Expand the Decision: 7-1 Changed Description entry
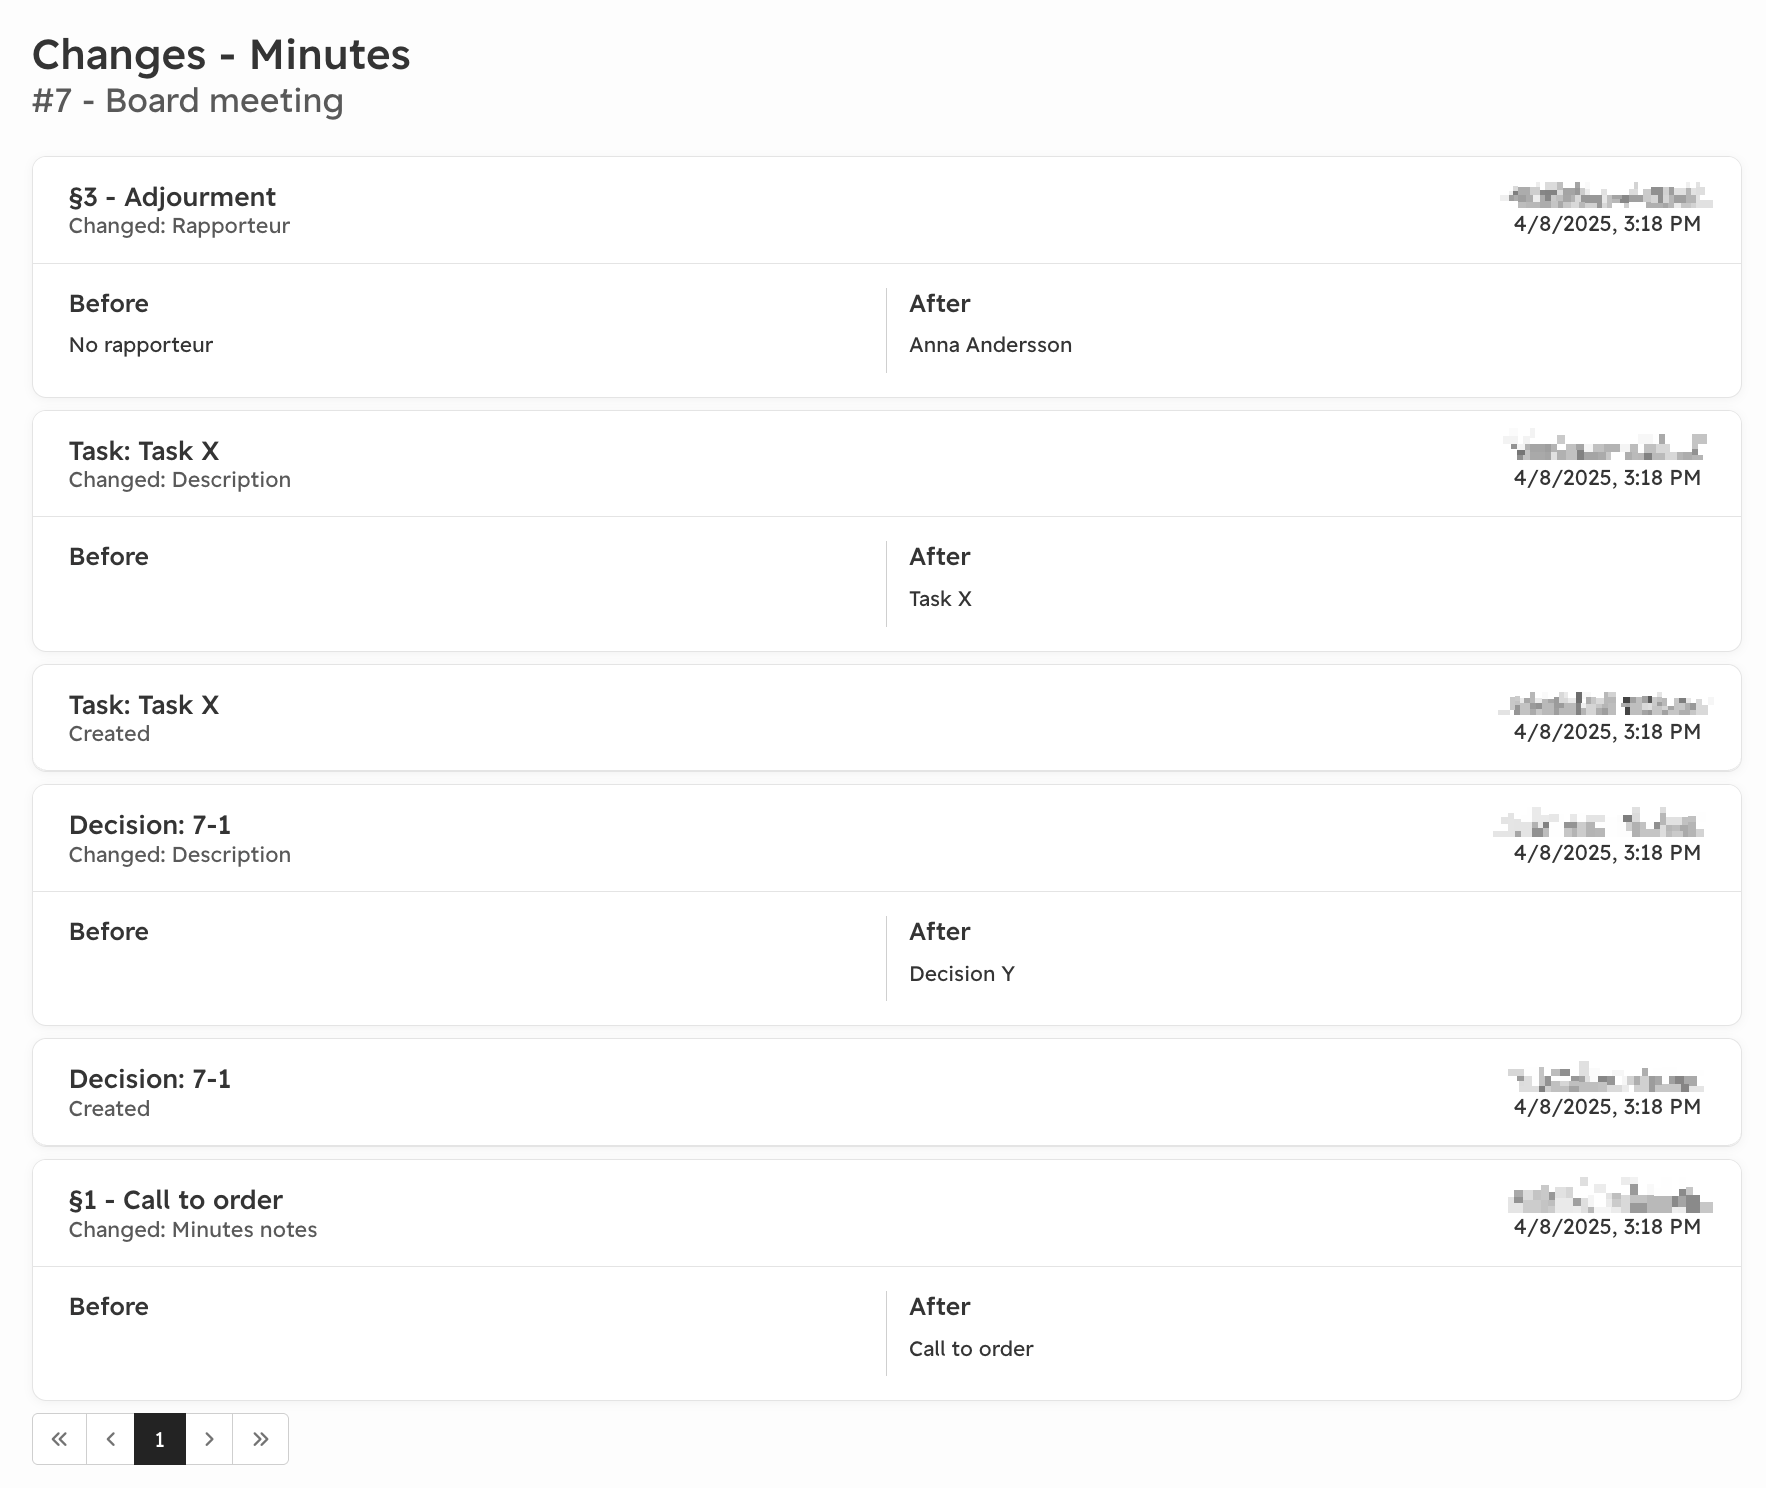The image size is (1766, 1488). pos(886,839)
